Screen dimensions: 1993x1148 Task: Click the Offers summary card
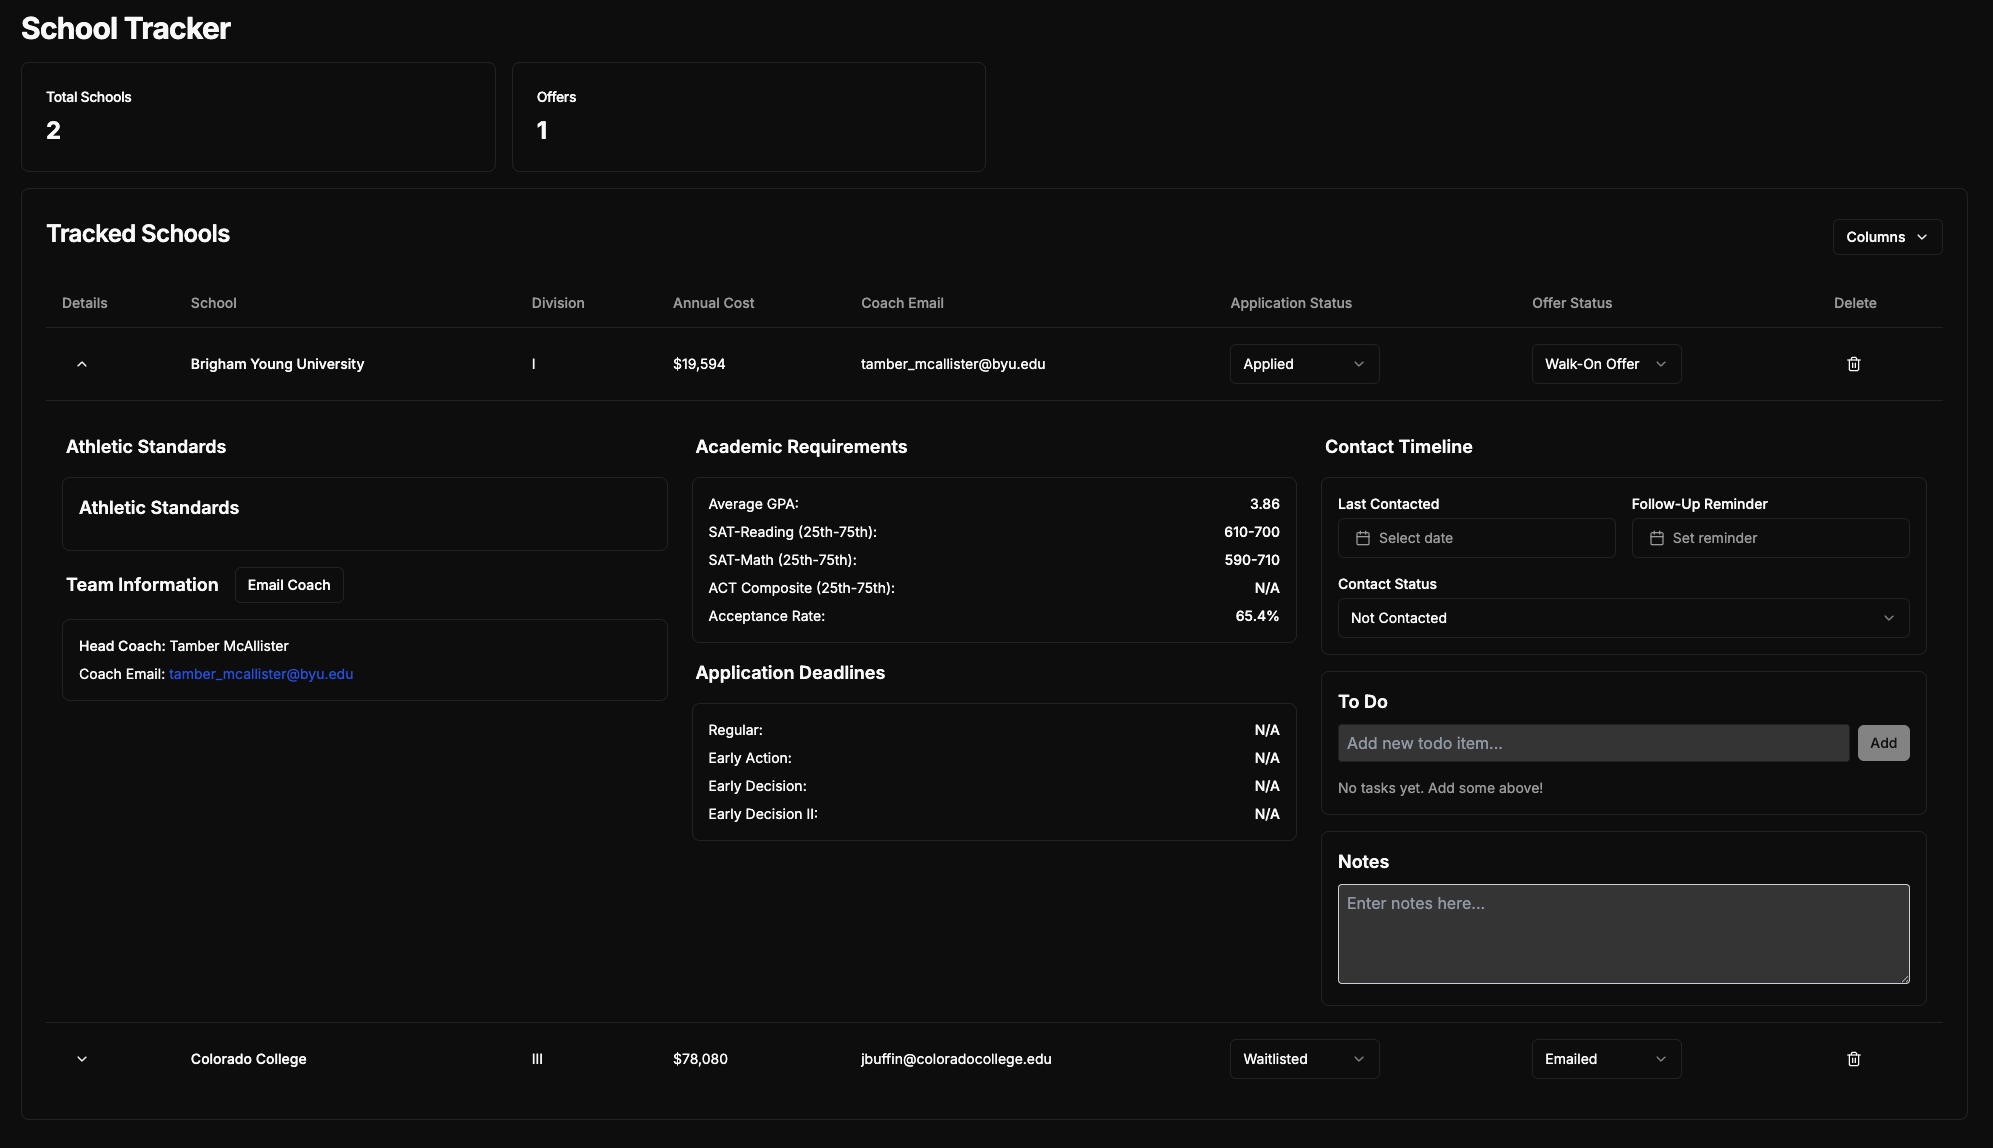pyautogui.click(x=748, y=117)
